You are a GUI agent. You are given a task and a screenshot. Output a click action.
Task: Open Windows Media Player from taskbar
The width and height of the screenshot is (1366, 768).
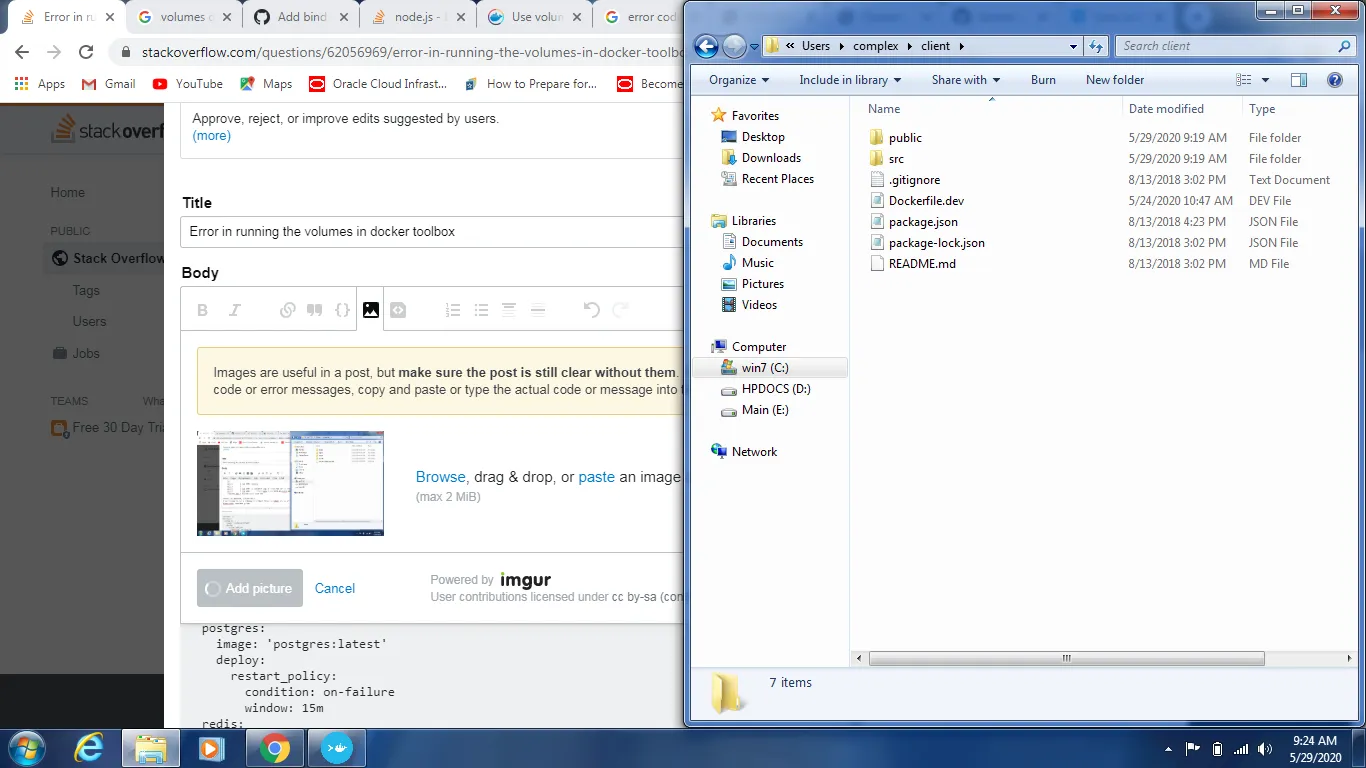[x=211, y=748]
